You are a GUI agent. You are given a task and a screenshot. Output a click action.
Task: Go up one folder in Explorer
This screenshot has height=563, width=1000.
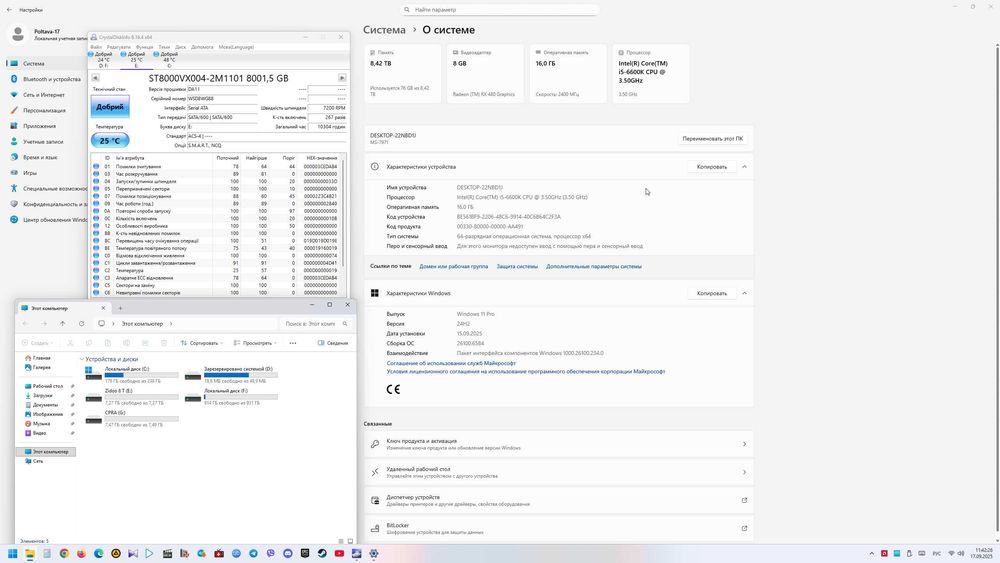coord(62,324)
